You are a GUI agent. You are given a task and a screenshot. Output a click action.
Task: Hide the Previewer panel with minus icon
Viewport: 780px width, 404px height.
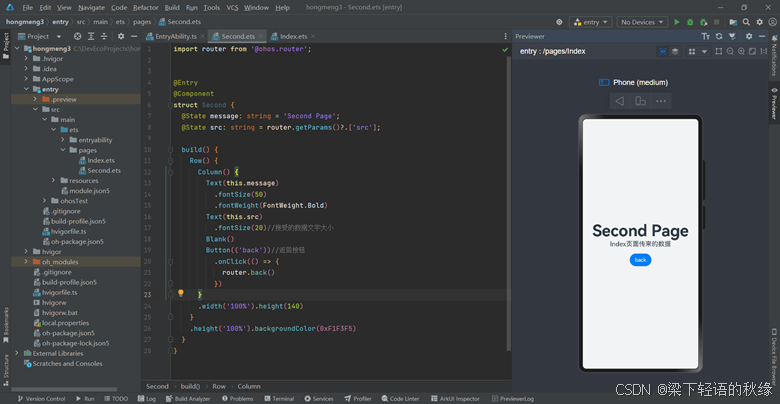(x=762, y=36)
